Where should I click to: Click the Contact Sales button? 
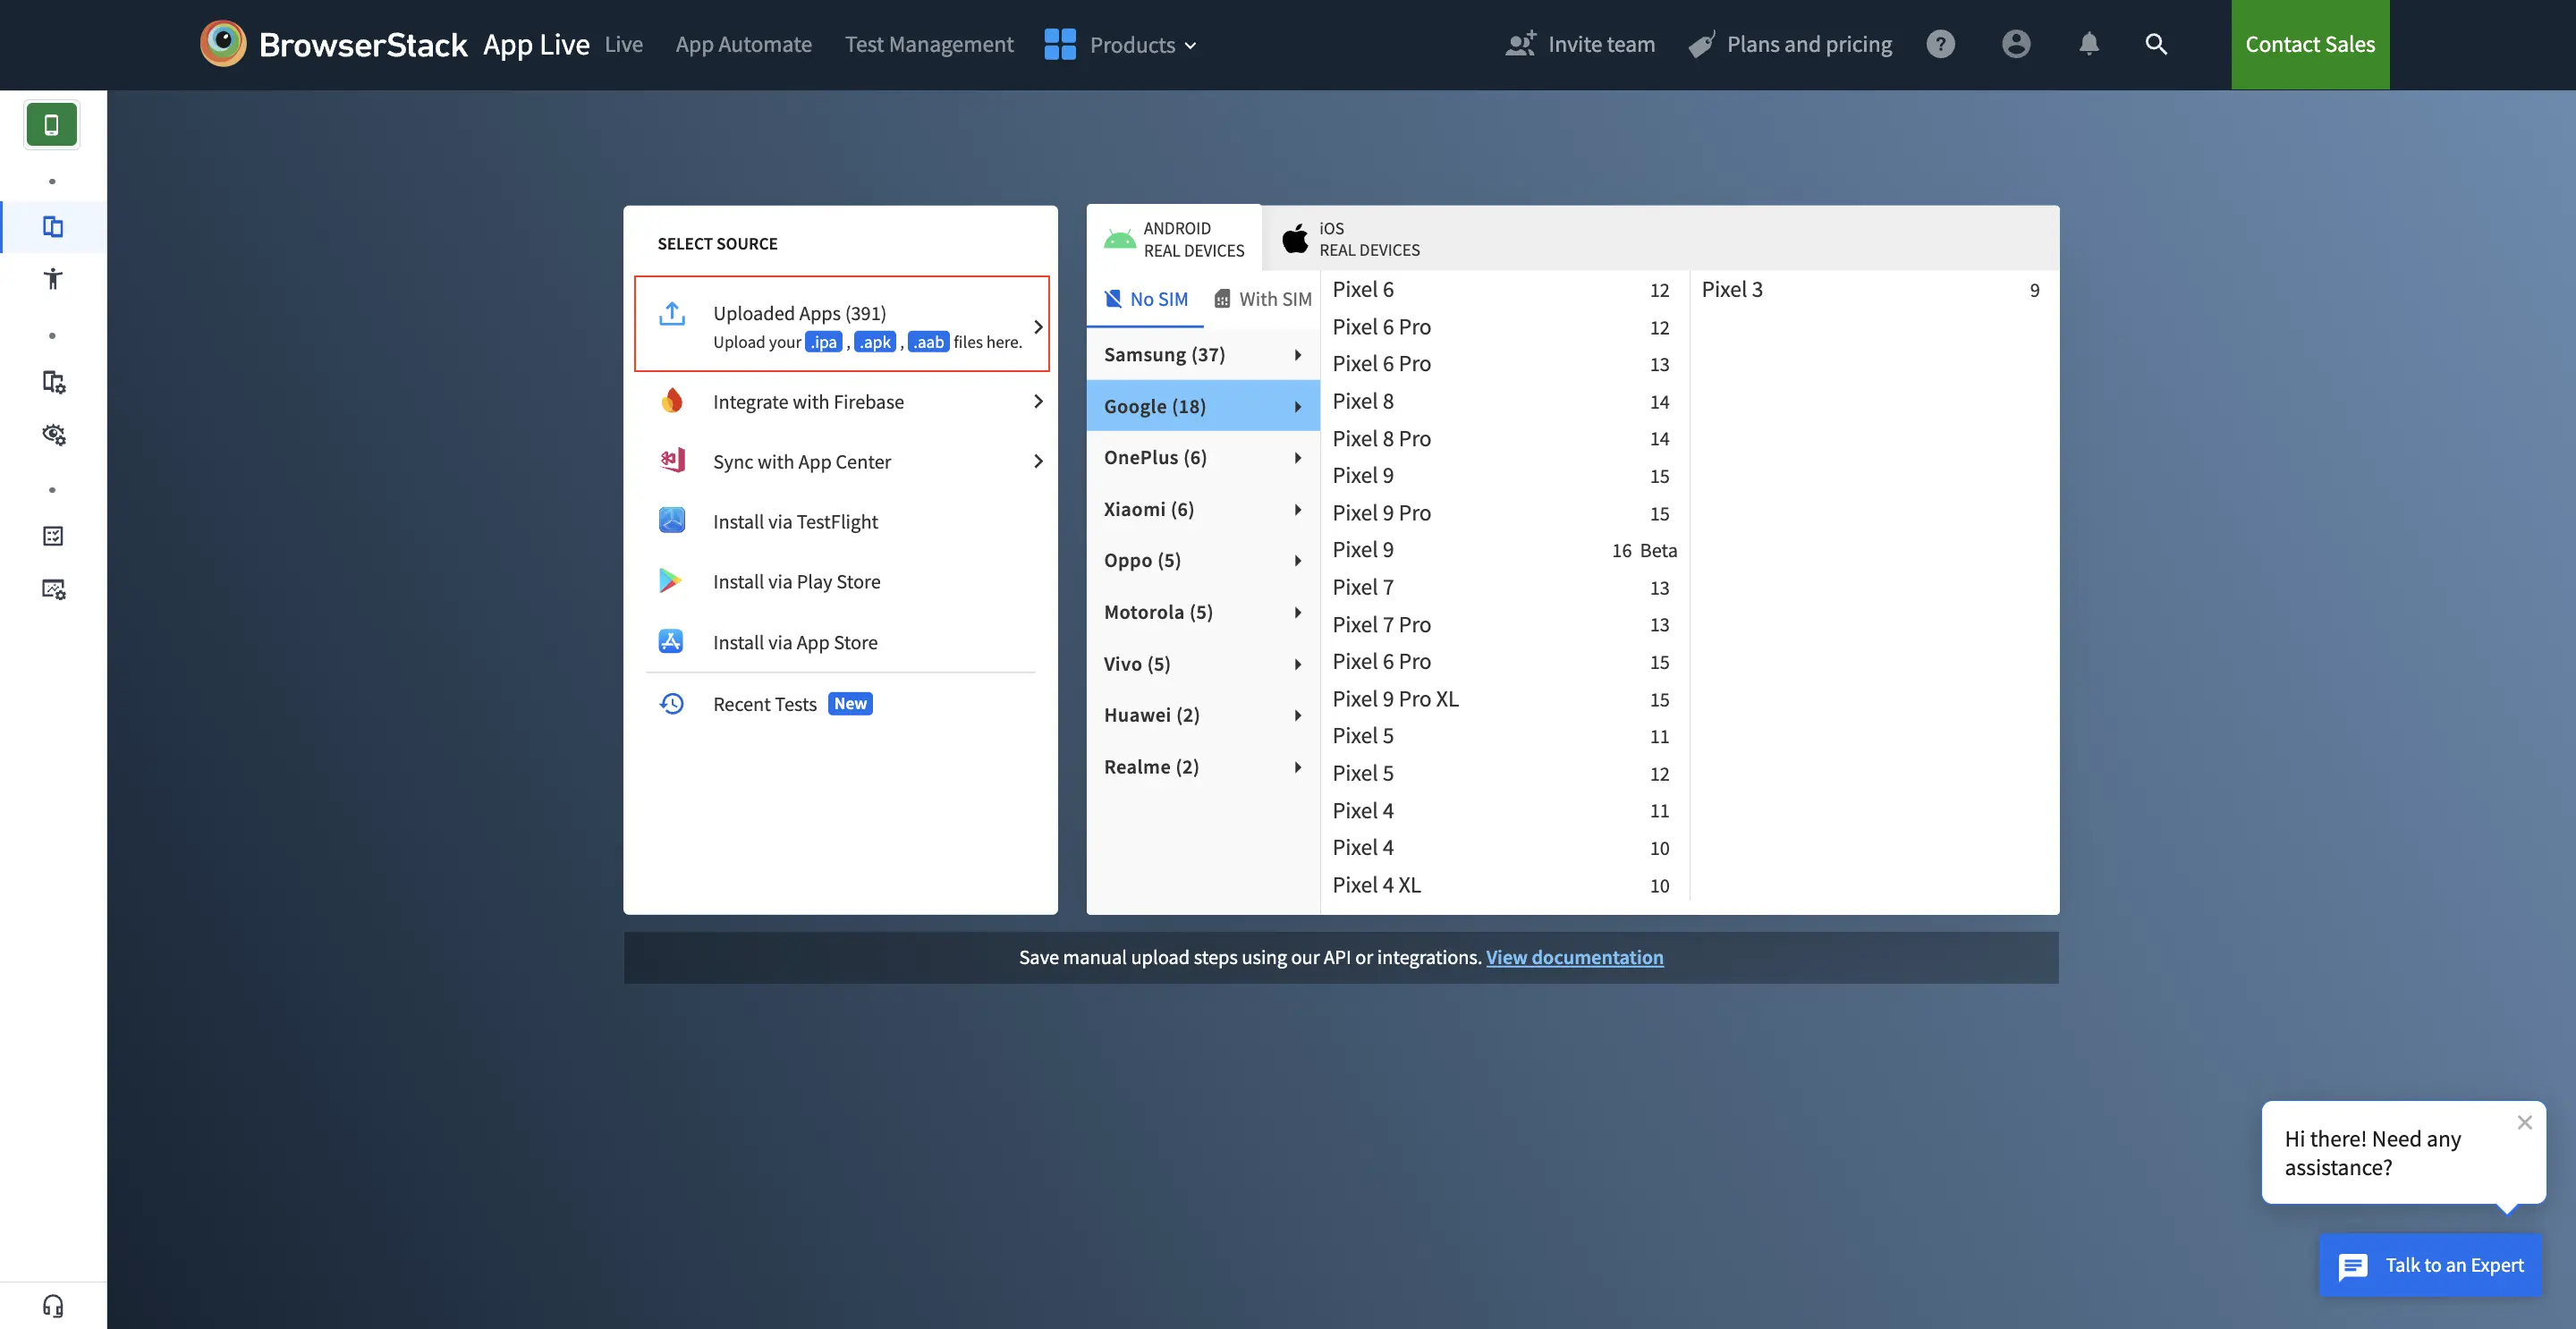[2309, 44]
